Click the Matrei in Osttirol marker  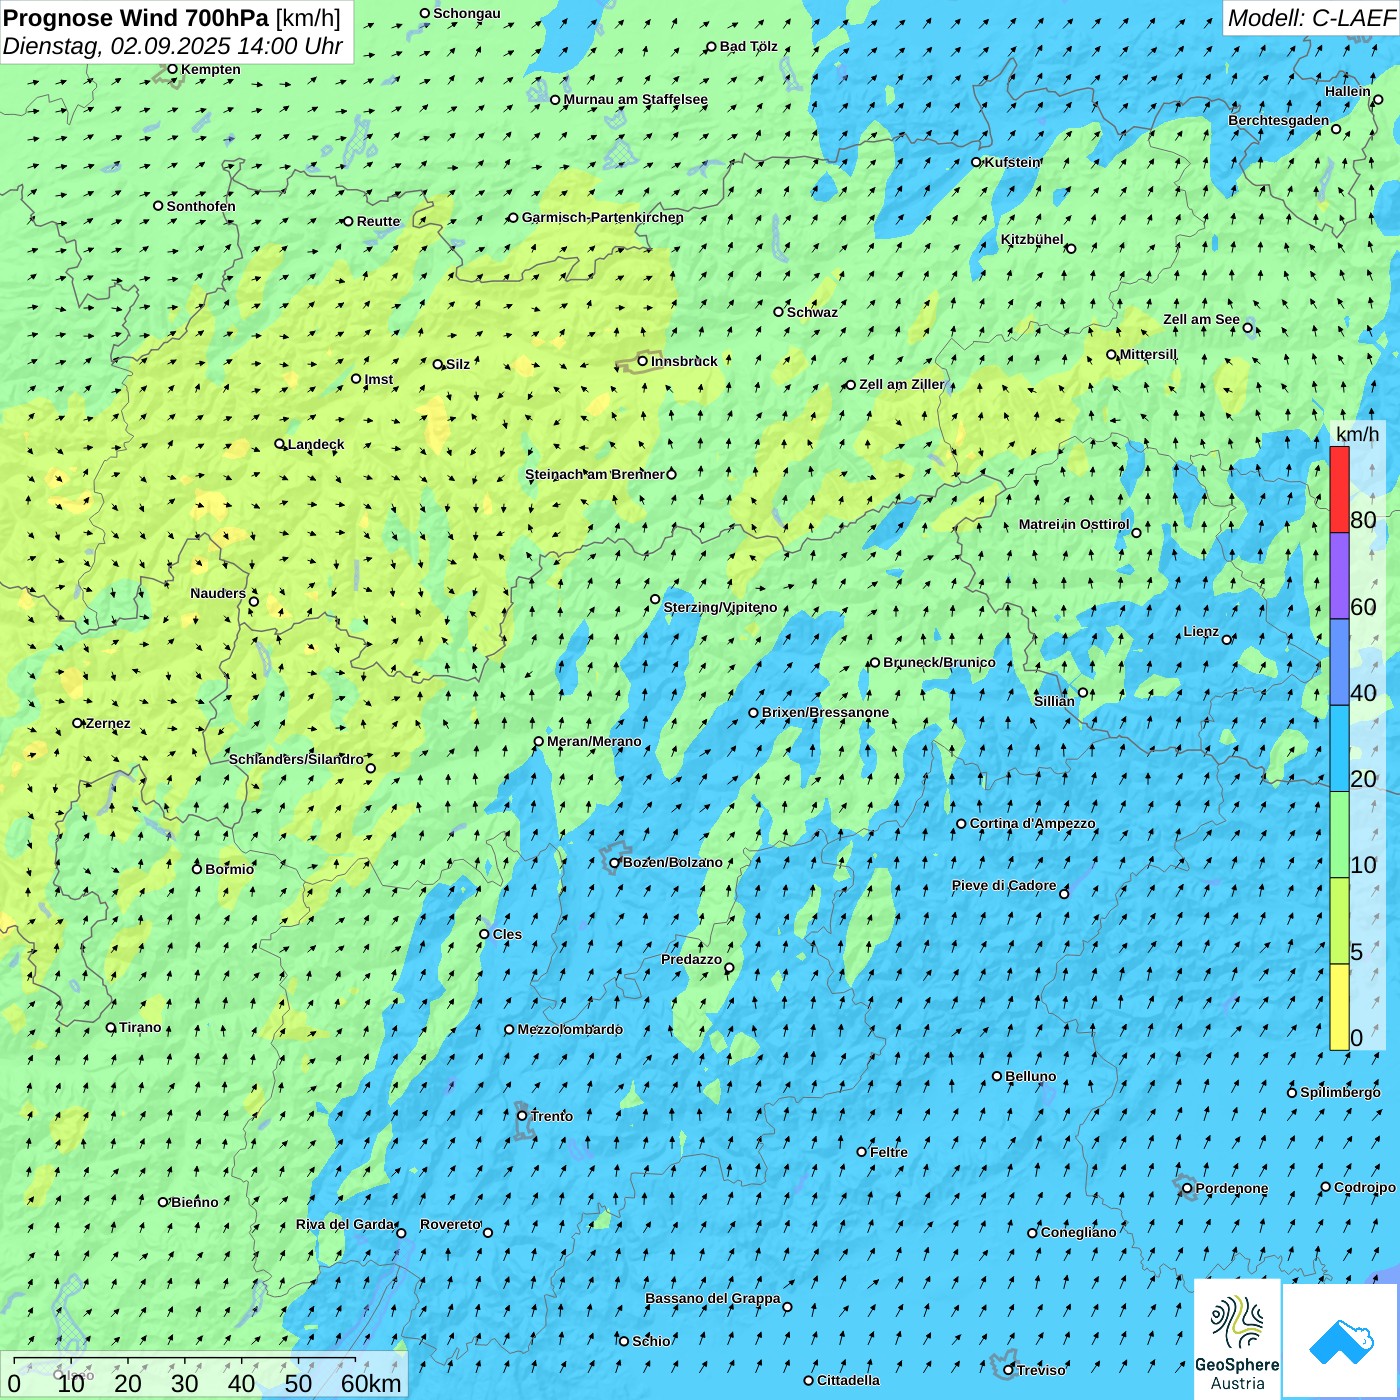pos(1136,532)
